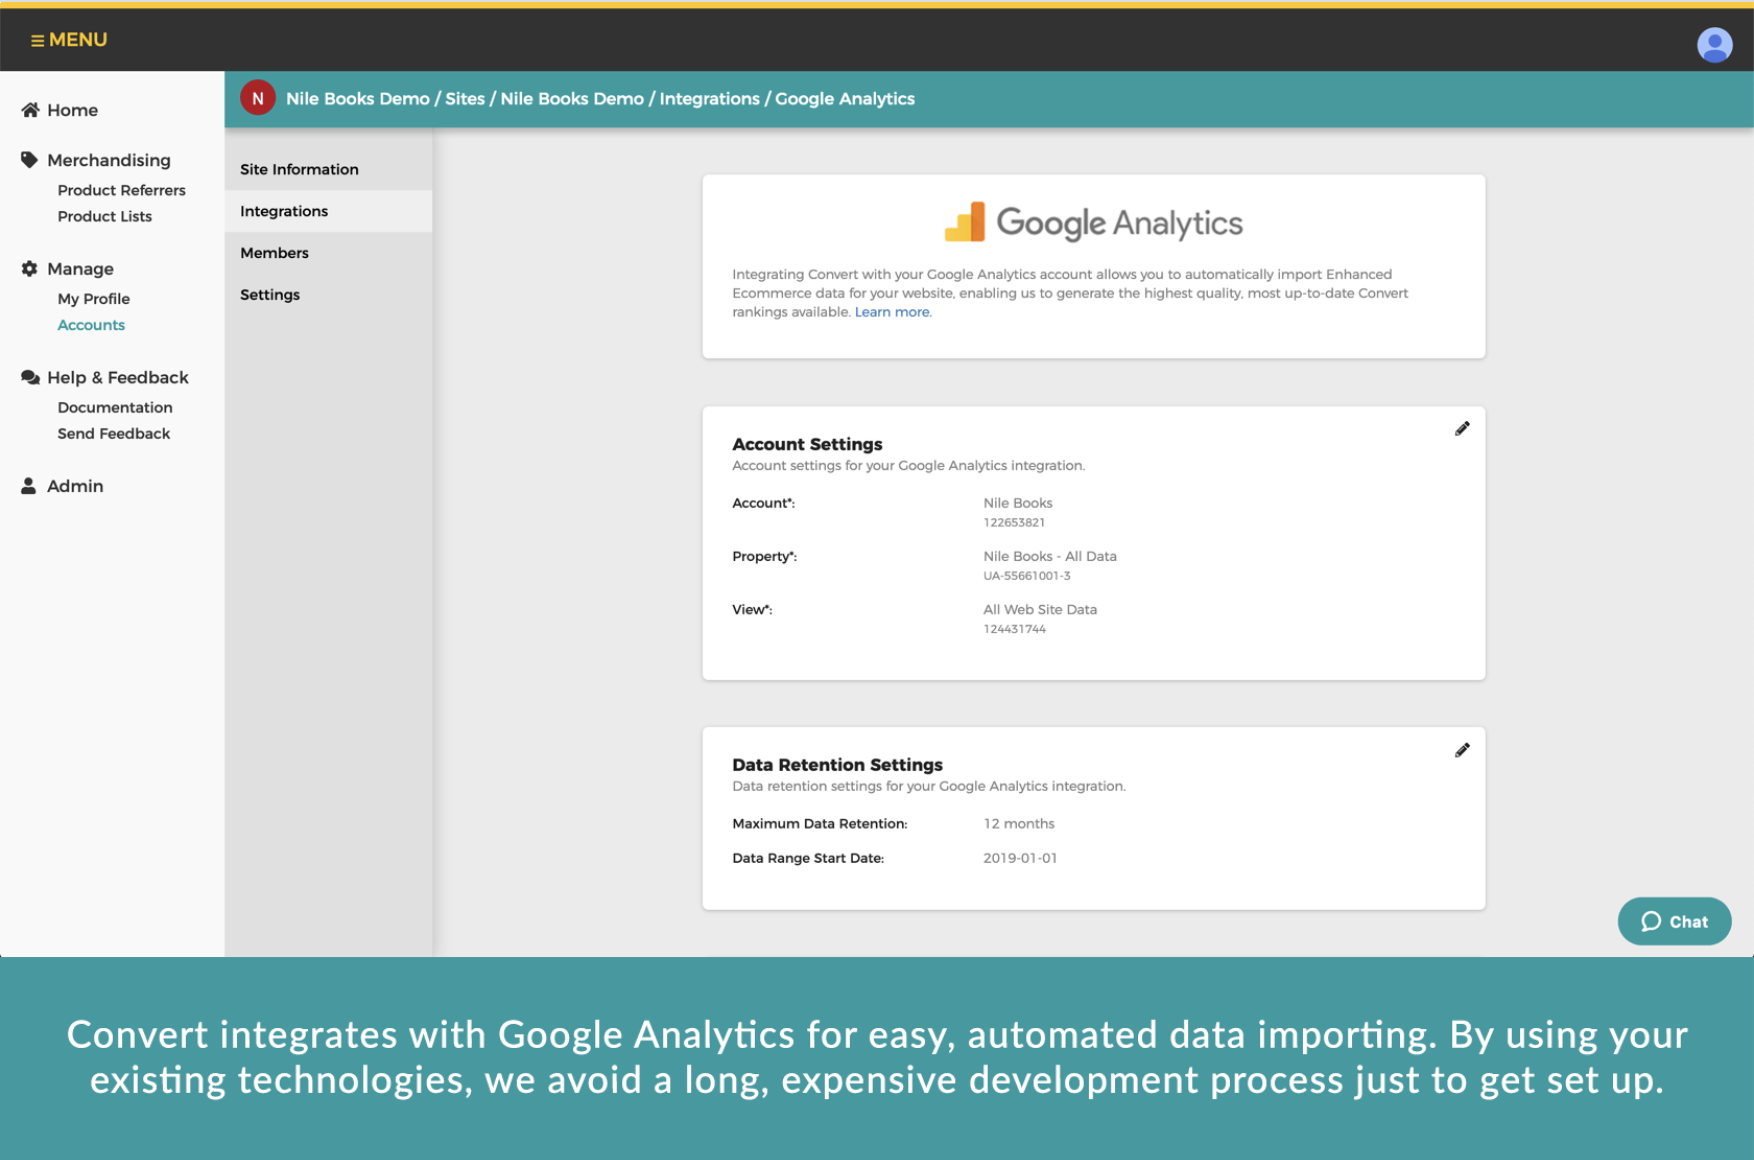Open Help & Feedback section
The image size is (1754, 1160).
pyautogui.click(x=117, y=377)
